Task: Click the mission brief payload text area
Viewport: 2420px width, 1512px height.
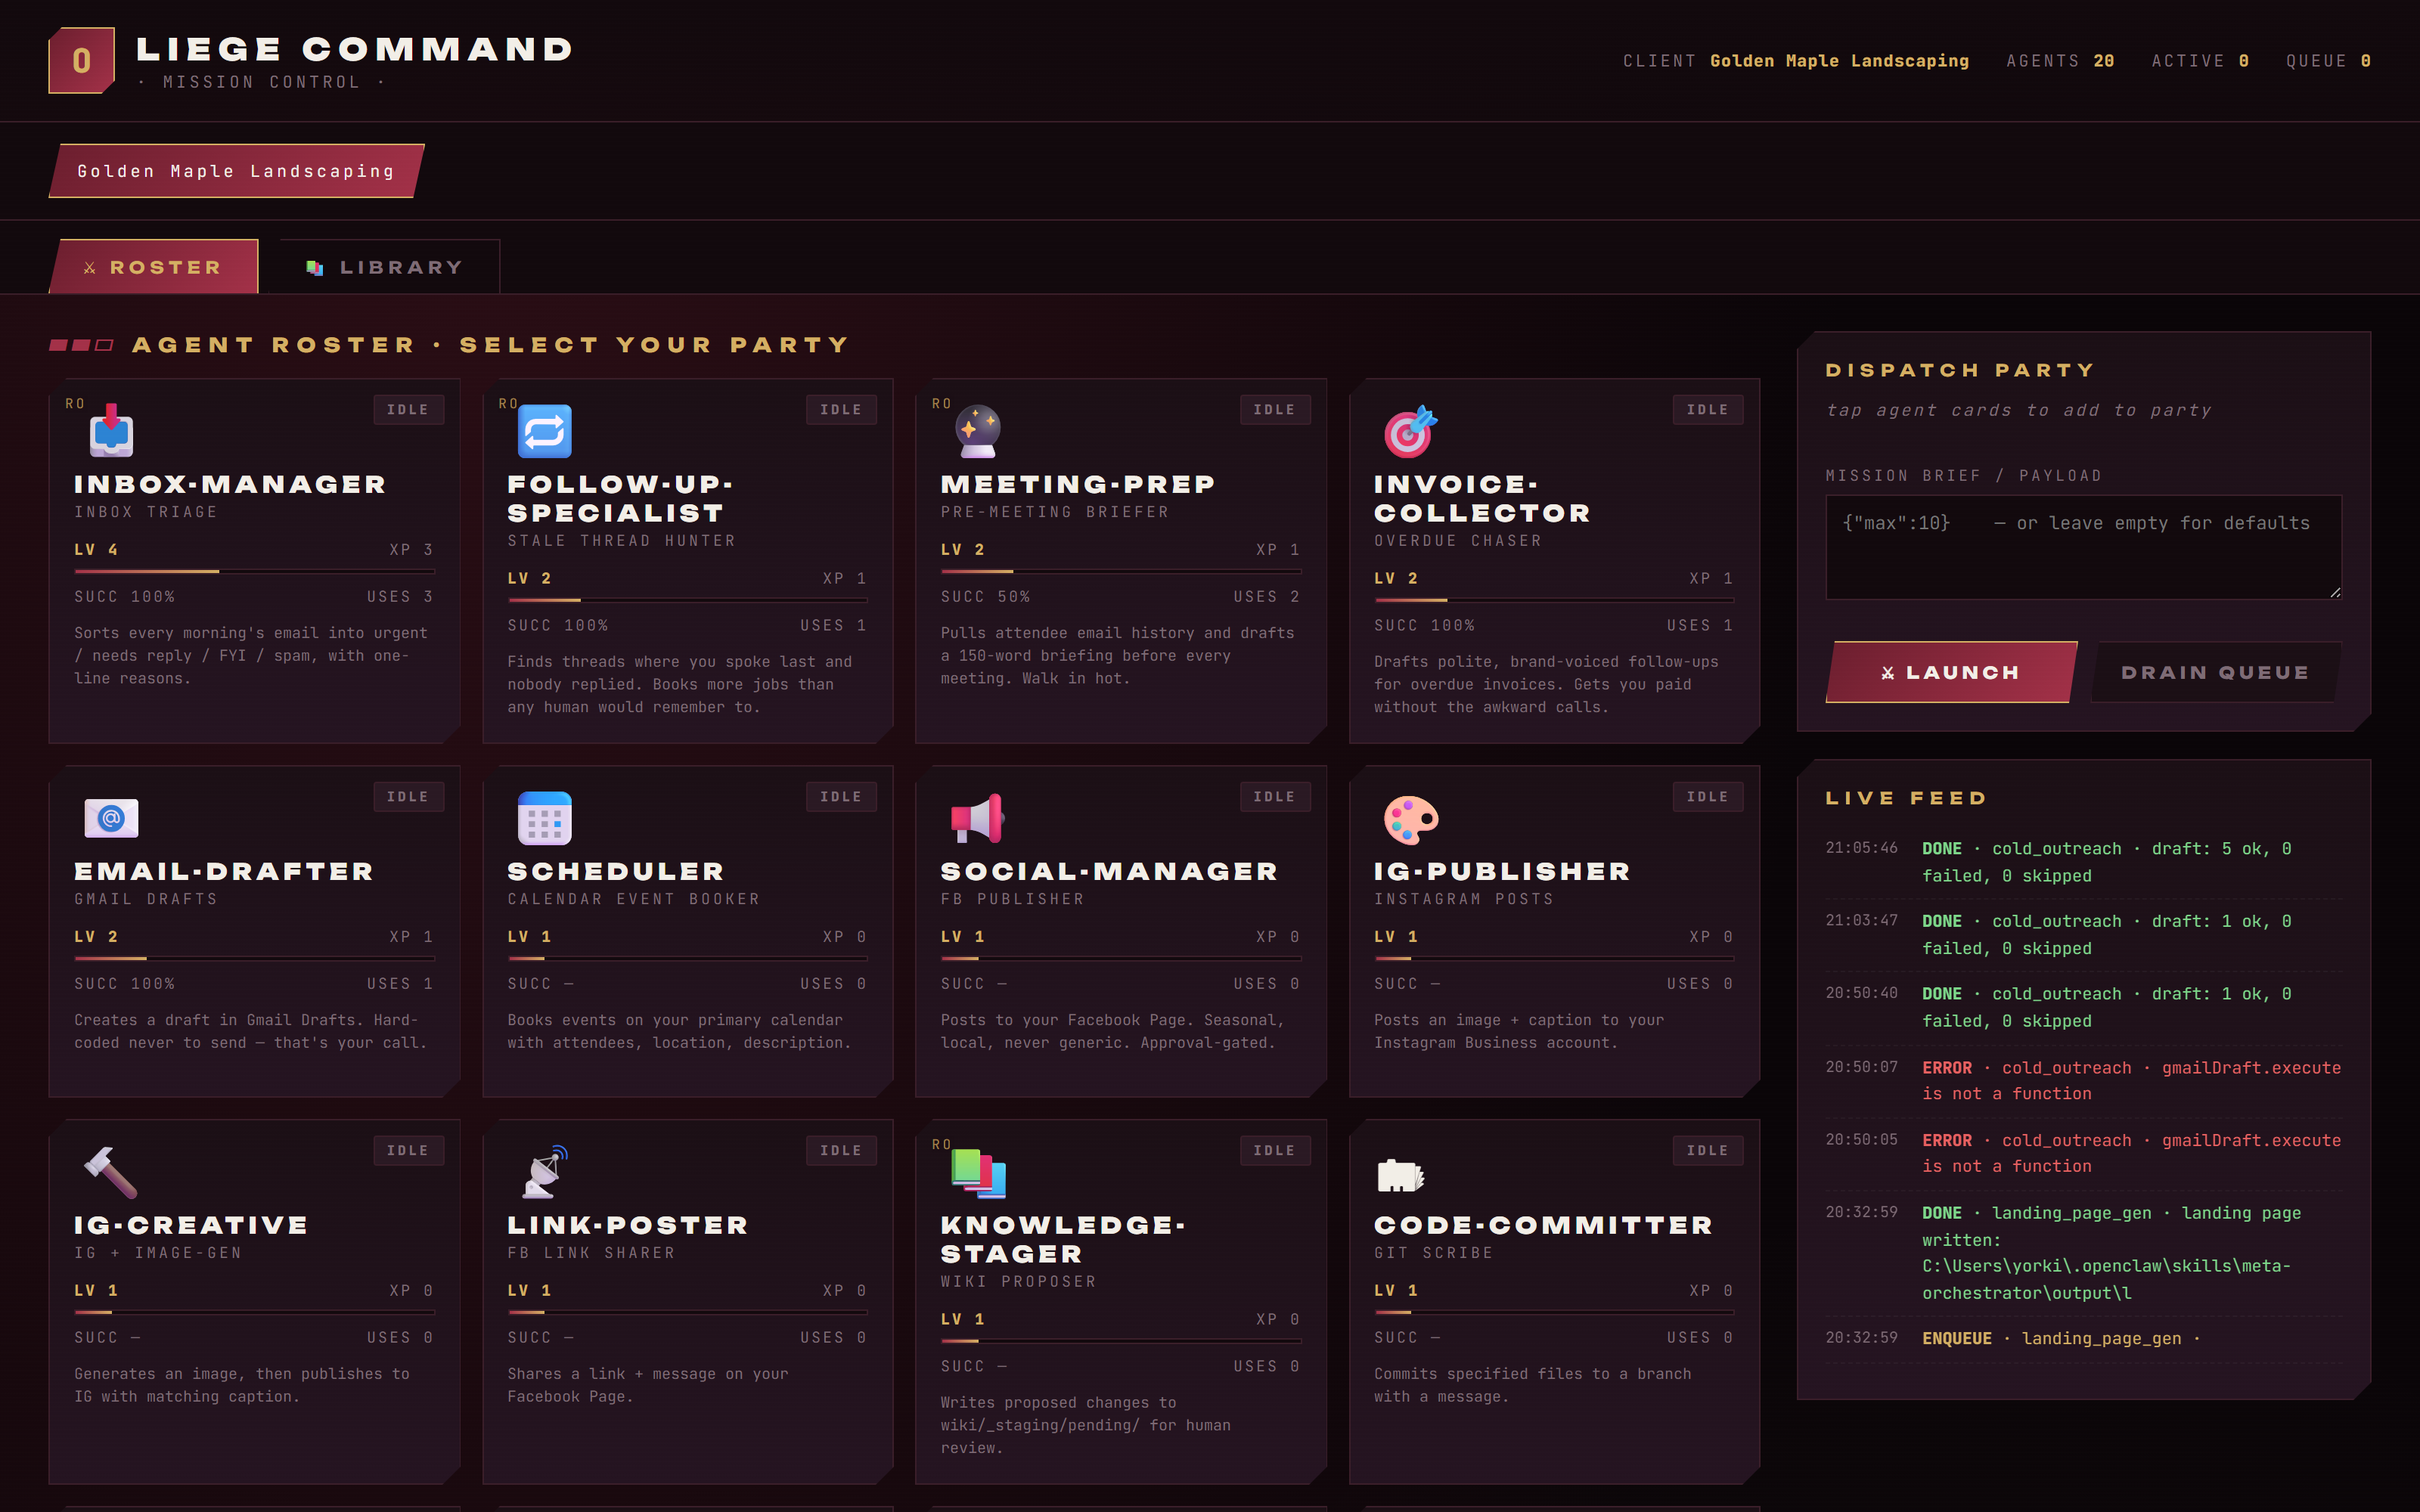Action: 2084,547
